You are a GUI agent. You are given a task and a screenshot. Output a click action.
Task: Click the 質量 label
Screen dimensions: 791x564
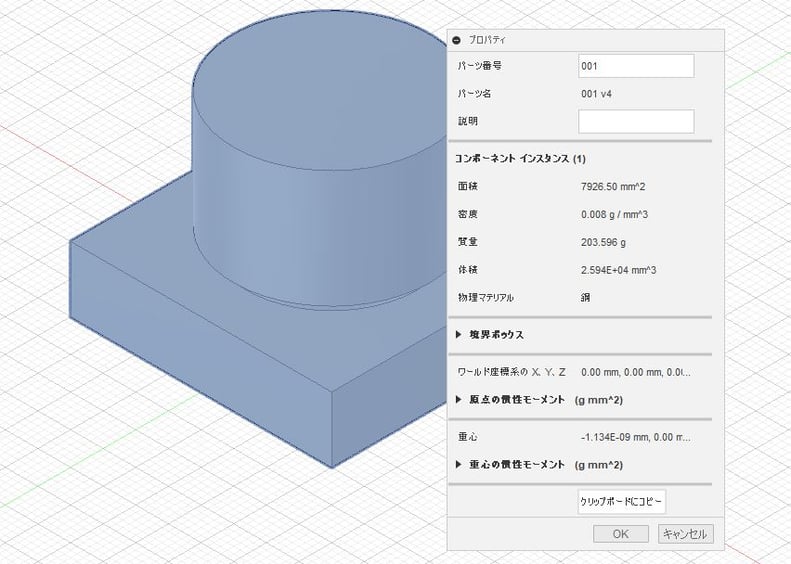click(x=468, y=242)
